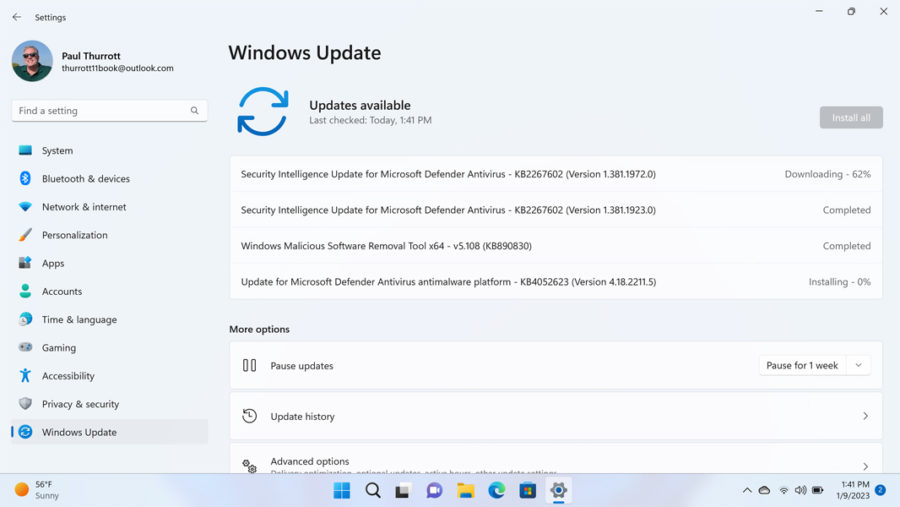The height and width of the screenshot is (507, 900).
Task: Open the weather widget showing 56°F Sunny
Action: pyautogui.click(x=37, y=490)
